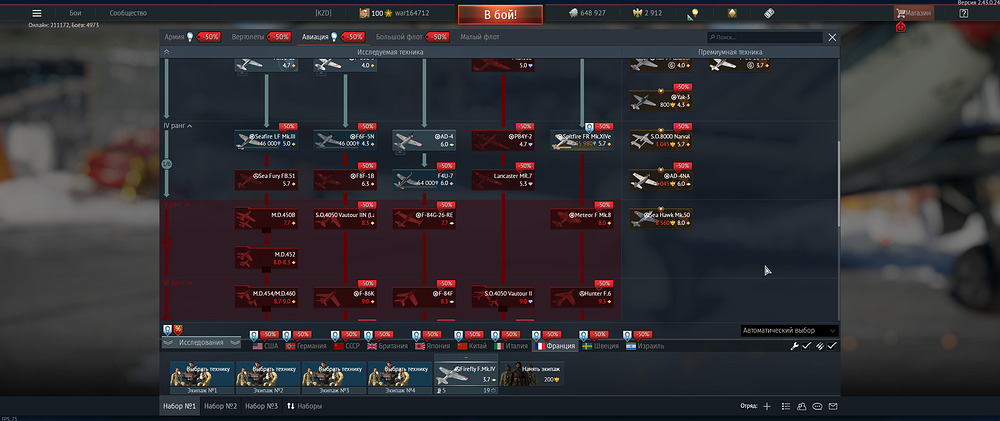1000x421 pixels.
Task: Click the red power icon under Магазин
Action: coord(901,27)
